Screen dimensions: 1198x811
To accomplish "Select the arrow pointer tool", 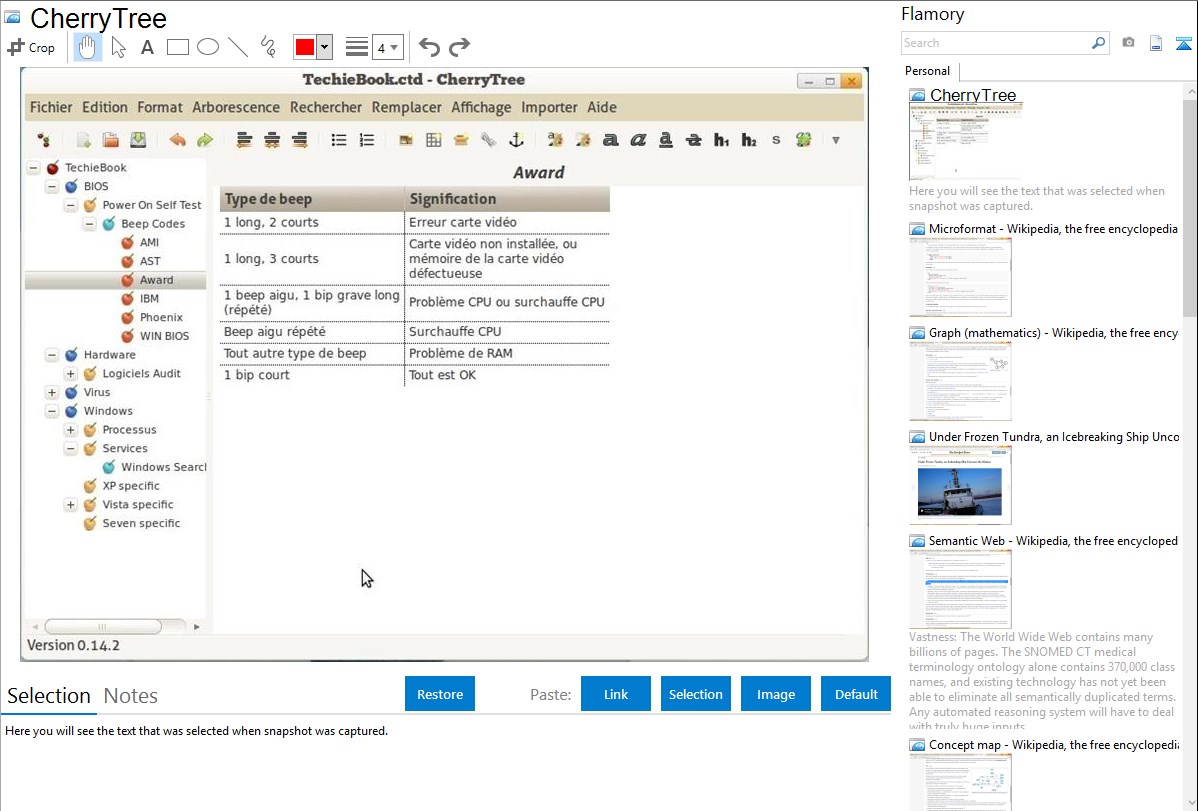I will pos(118,47).
